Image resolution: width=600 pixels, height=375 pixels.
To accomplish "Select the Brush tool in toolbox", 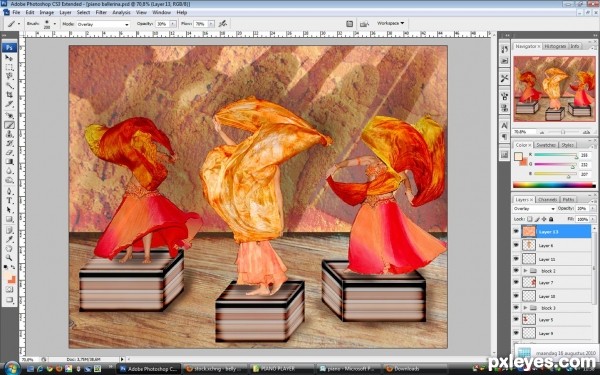I will tap(9, 125).
